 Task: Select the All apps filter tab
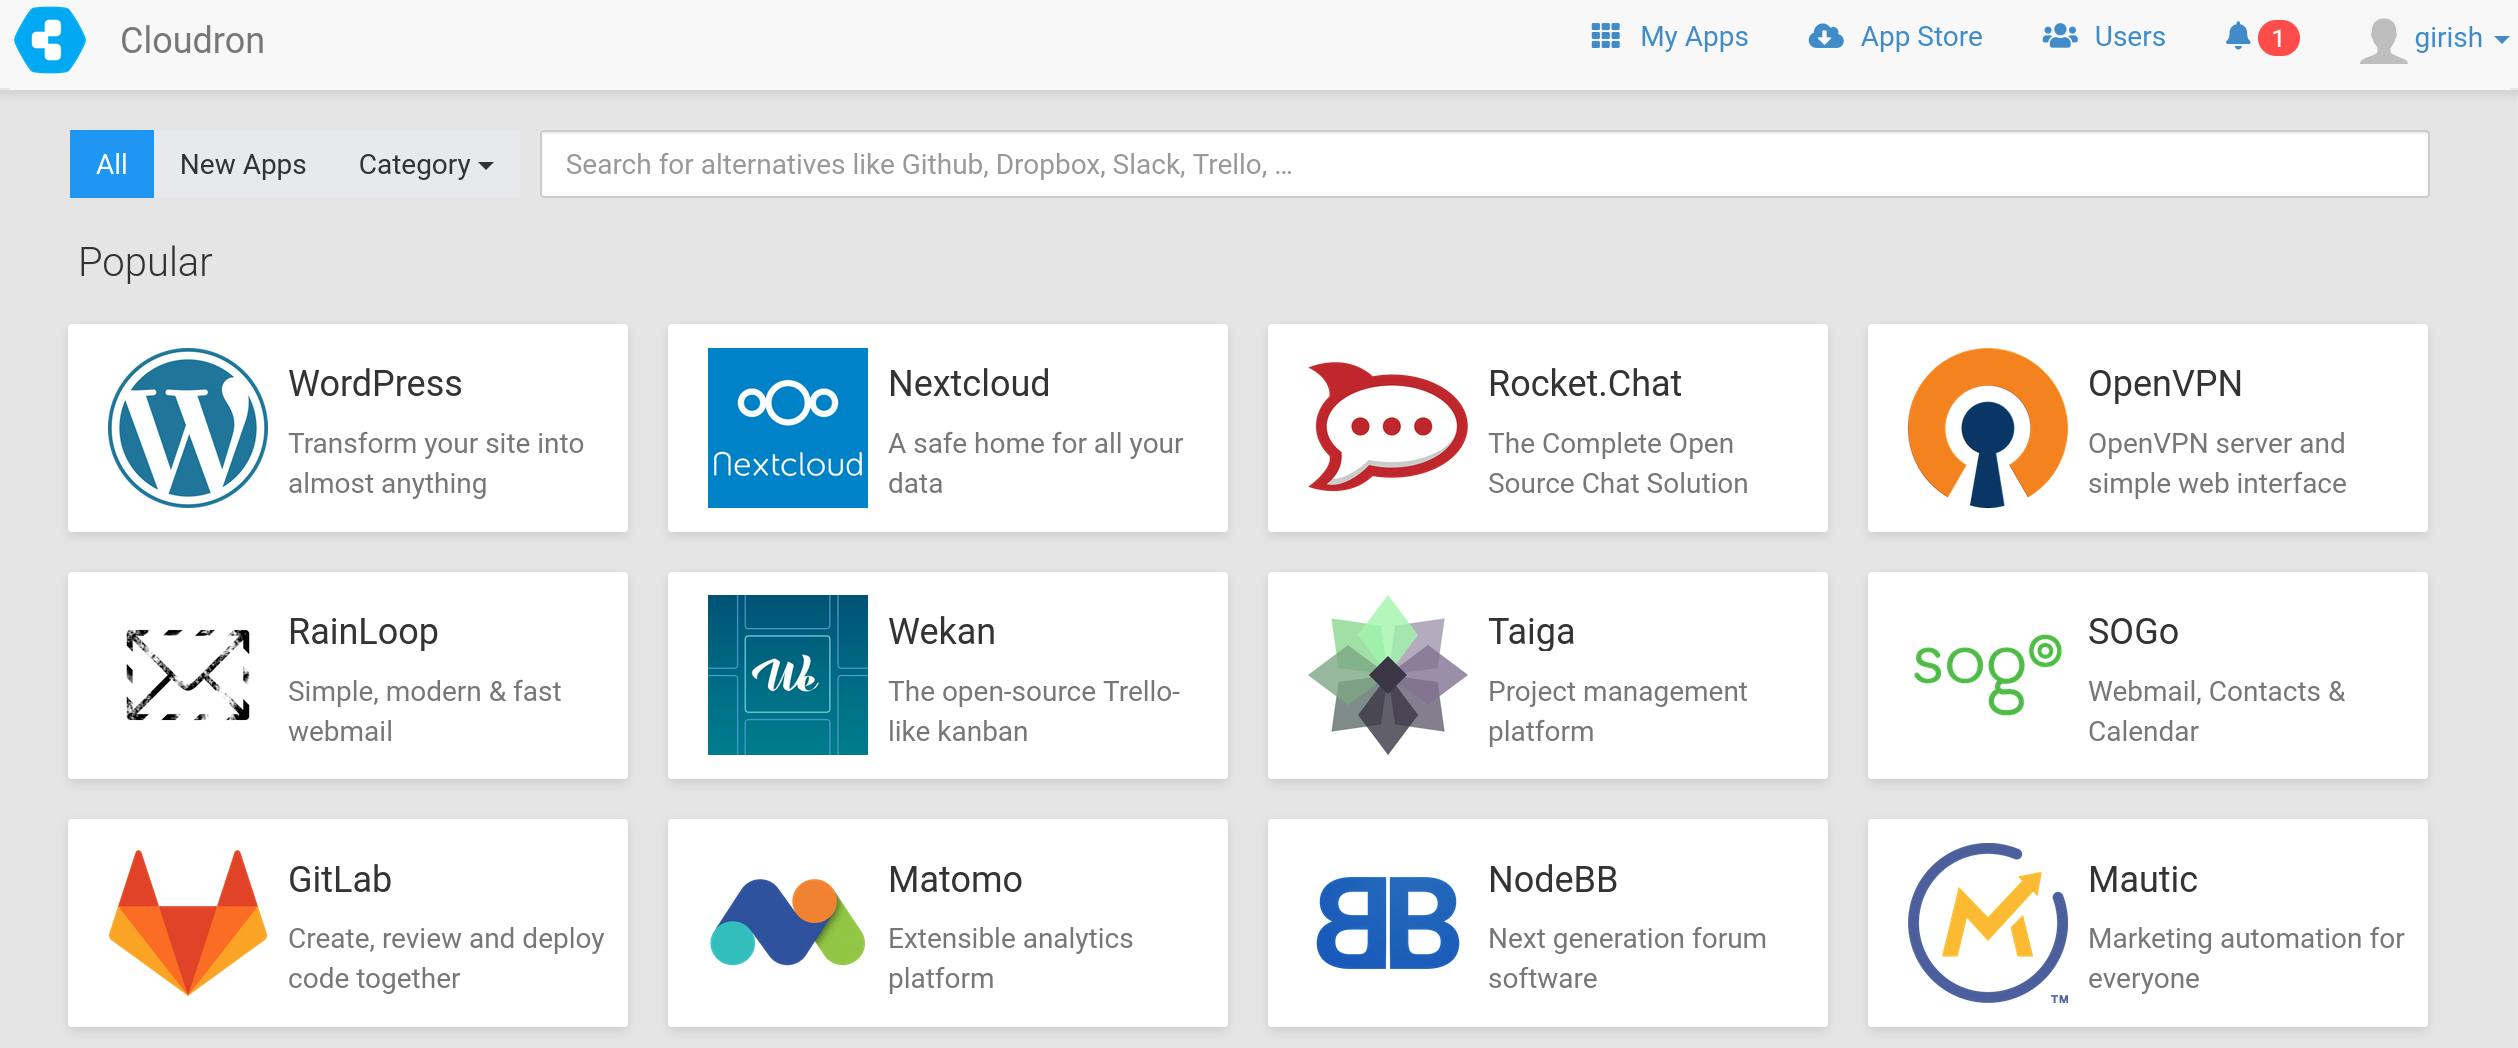(112, 164)
